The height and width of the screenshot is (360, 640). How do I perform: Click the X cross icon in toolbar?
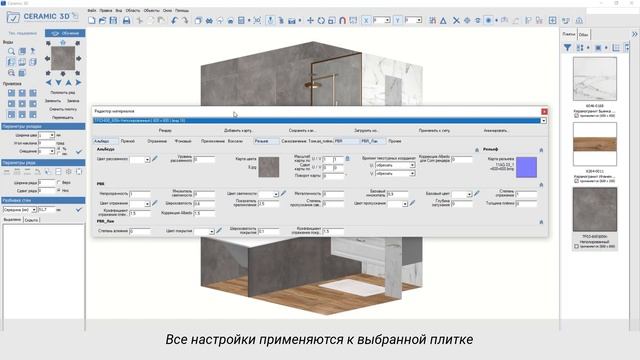pos(456,20)
